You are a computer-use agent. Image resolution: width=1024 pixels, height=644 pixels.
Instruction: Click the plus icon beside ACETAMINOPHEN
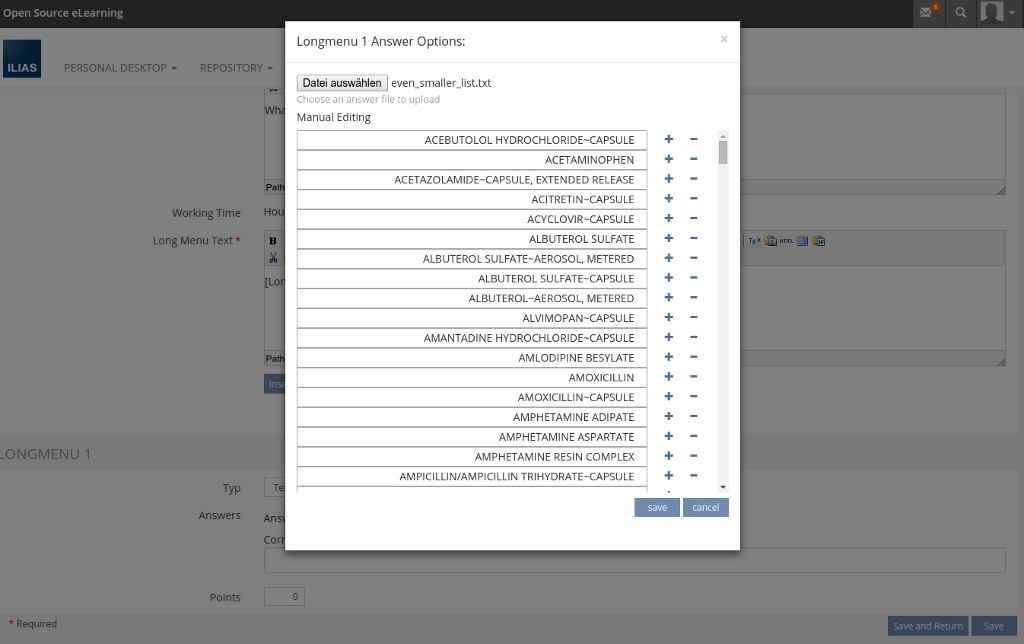point(668,159)
